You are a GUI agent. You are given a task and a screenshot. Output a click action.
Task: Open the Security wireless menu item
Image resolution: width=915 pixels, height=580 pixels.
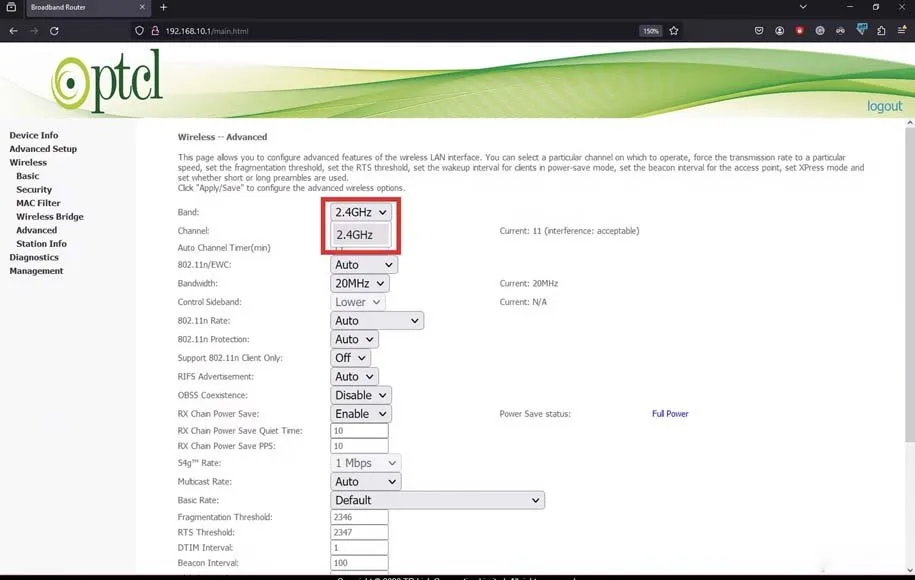(x=34, y=190)
